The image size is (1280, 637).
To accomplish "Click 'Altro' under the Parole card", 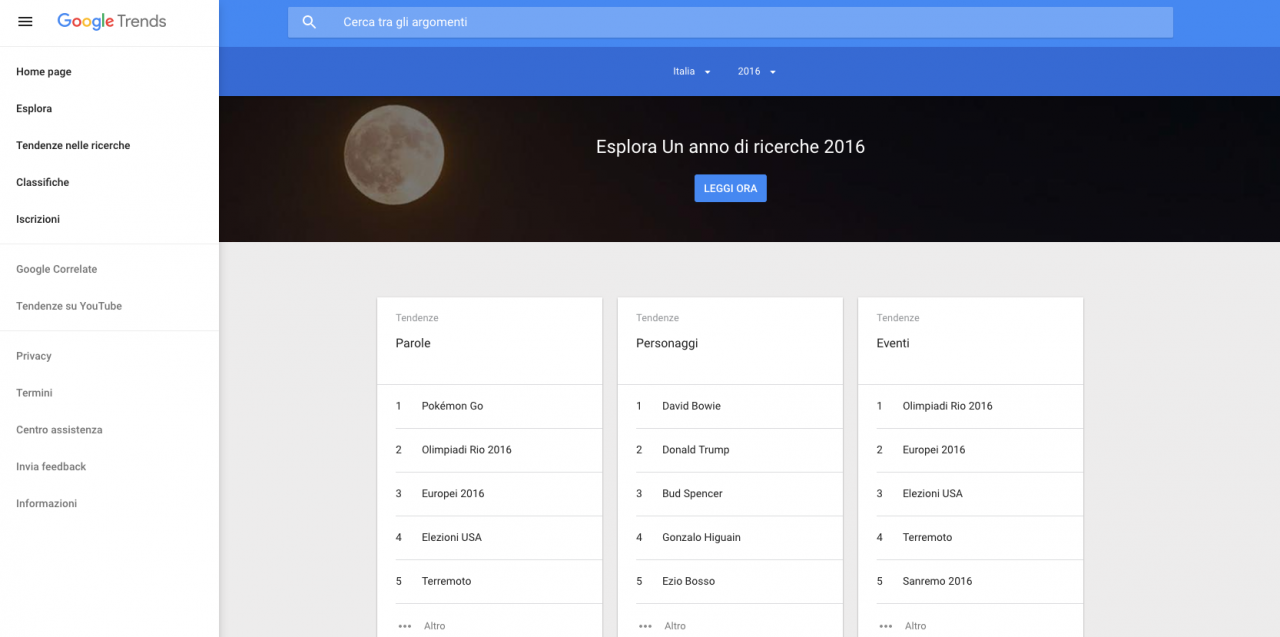I will (434, 626).
